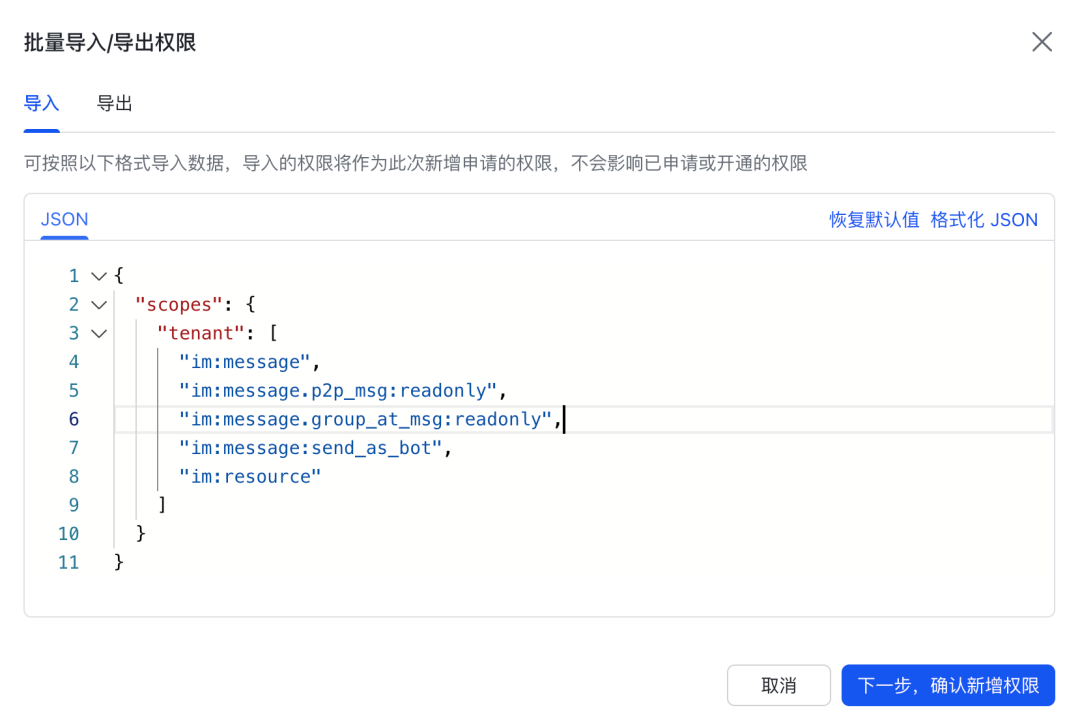
Task: Select the JSON editor language tab
Action: click(63, 219)
